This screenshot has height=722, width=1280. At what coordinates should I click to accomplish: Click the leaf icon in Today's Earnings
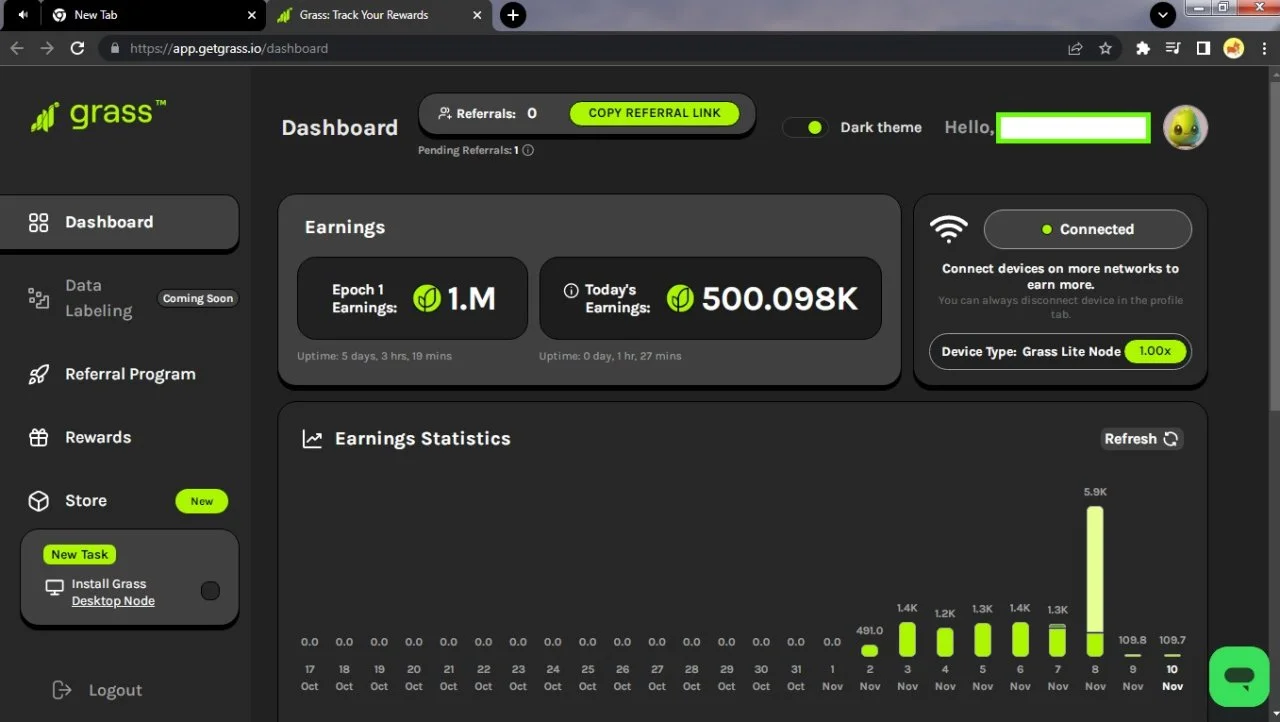coord(680,298)
